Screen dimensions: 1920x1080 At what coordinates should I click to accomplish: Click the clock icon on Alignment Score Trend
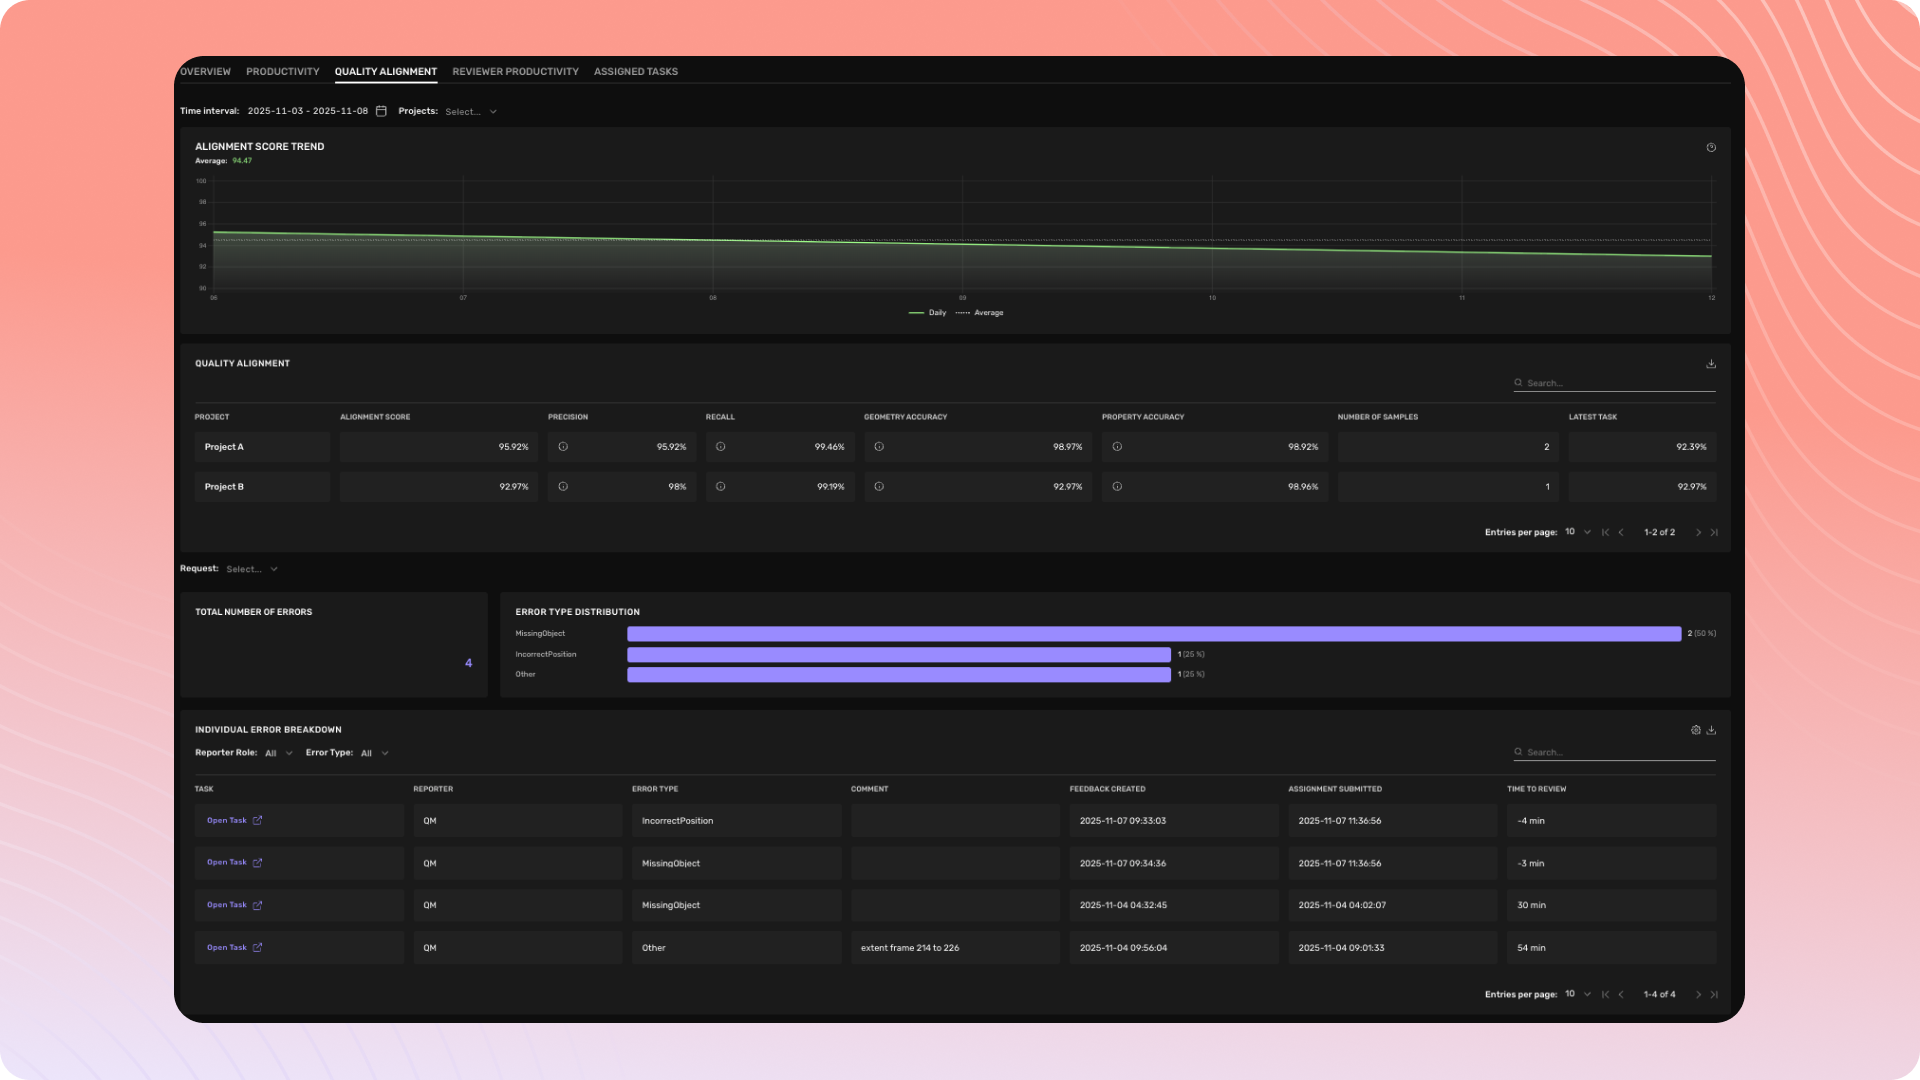1710,147
